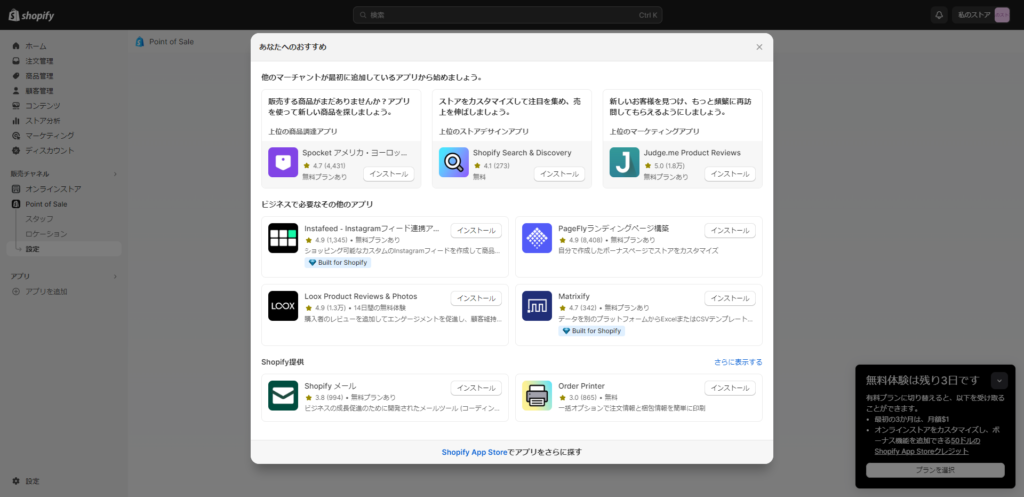This screenshot has height=497, width=1024.
Task: Open the PageFlyランディングページ構築 title
Action: (613, 229)
